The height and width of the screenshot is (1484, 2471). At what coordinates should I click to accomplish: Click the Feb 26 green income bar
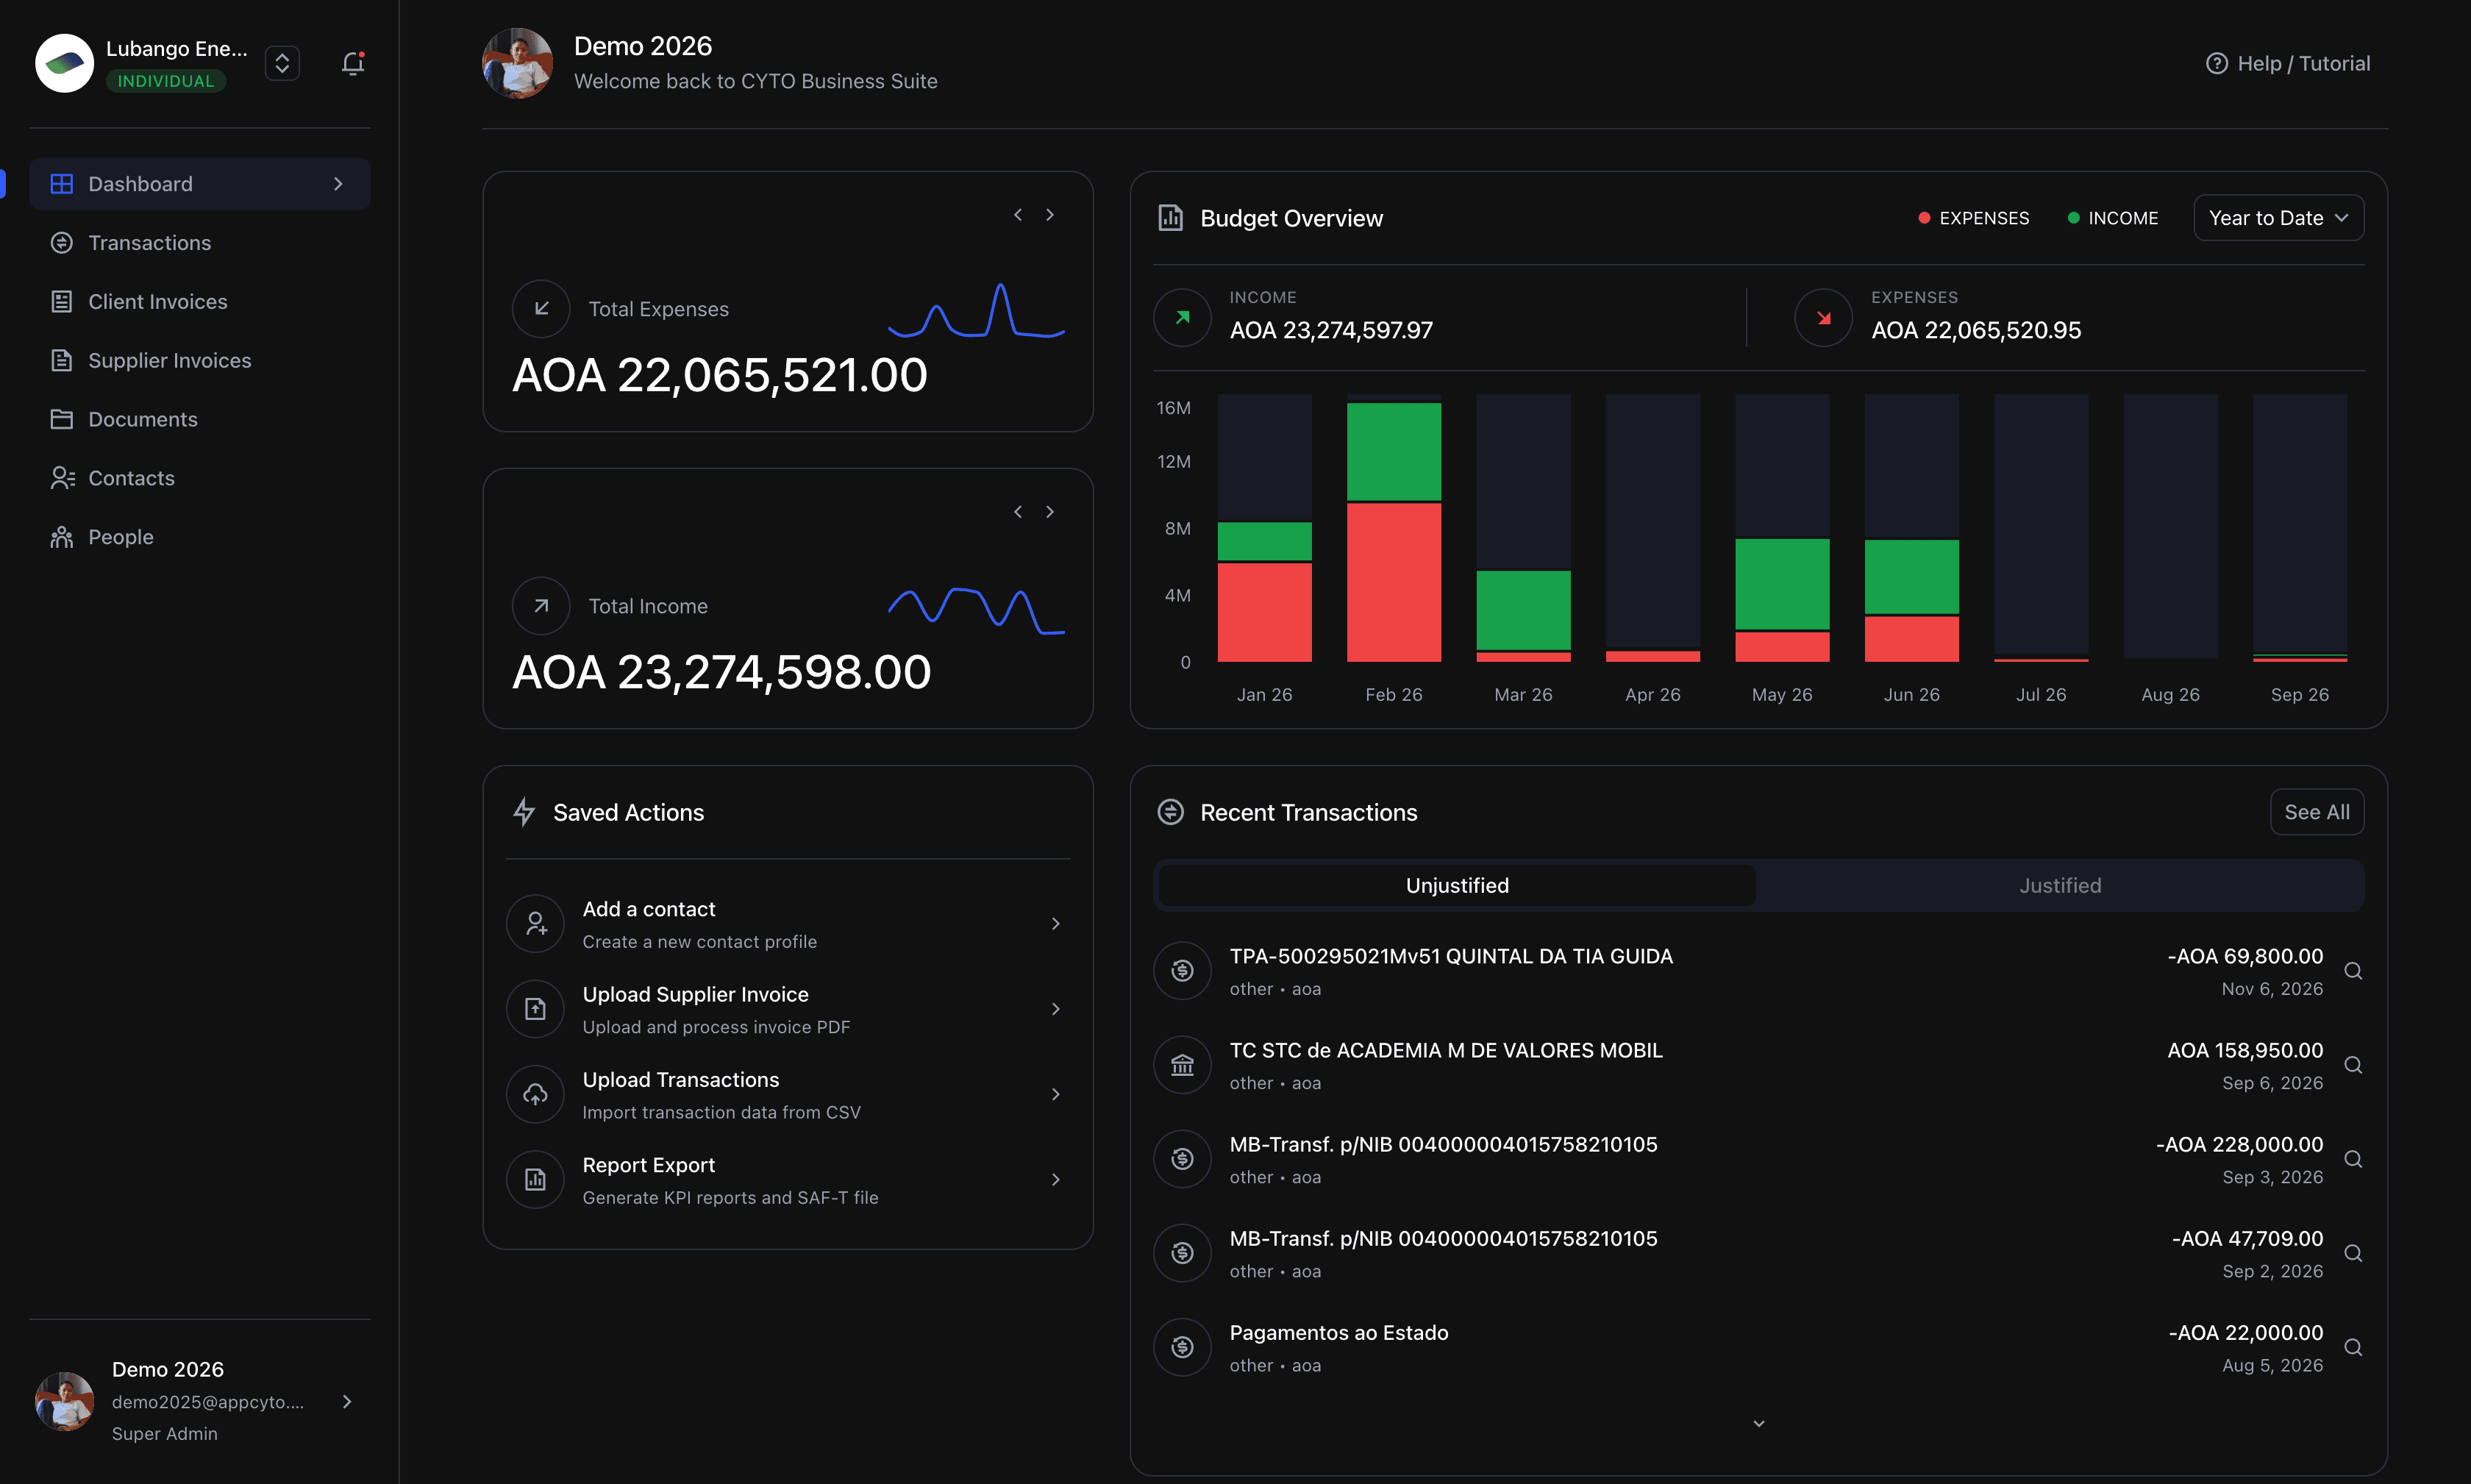coord(1394,452)
